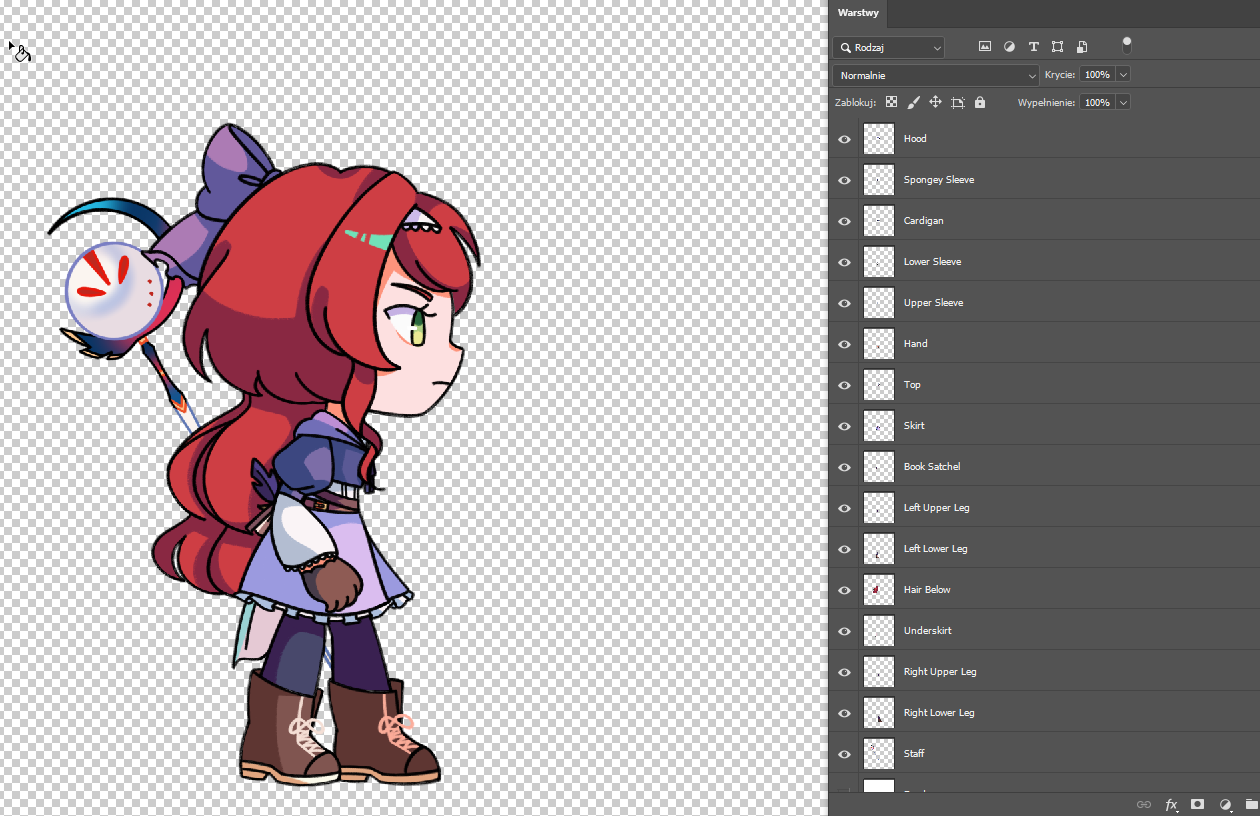This screenshot has height=816, width=1260.
Task: Expand the Krycie opacity slider arrow
Action: point(1124,75)
